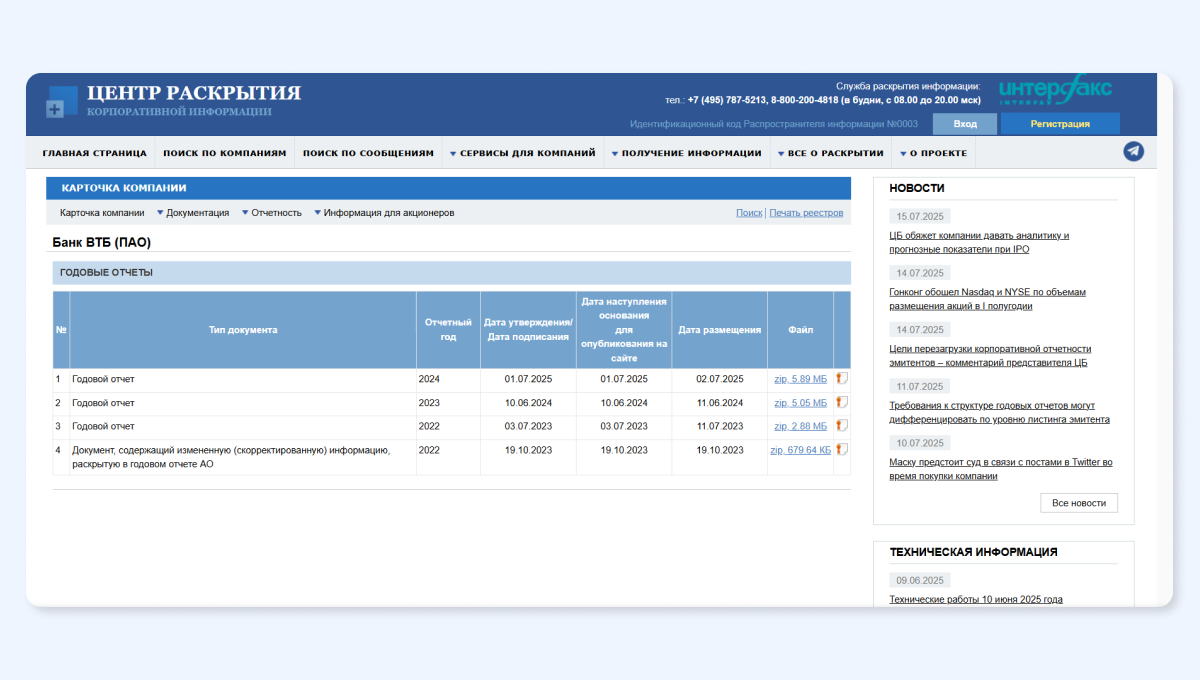Click the Interfax logo
Screen dimensions: 1200x680
(1055, 90)
